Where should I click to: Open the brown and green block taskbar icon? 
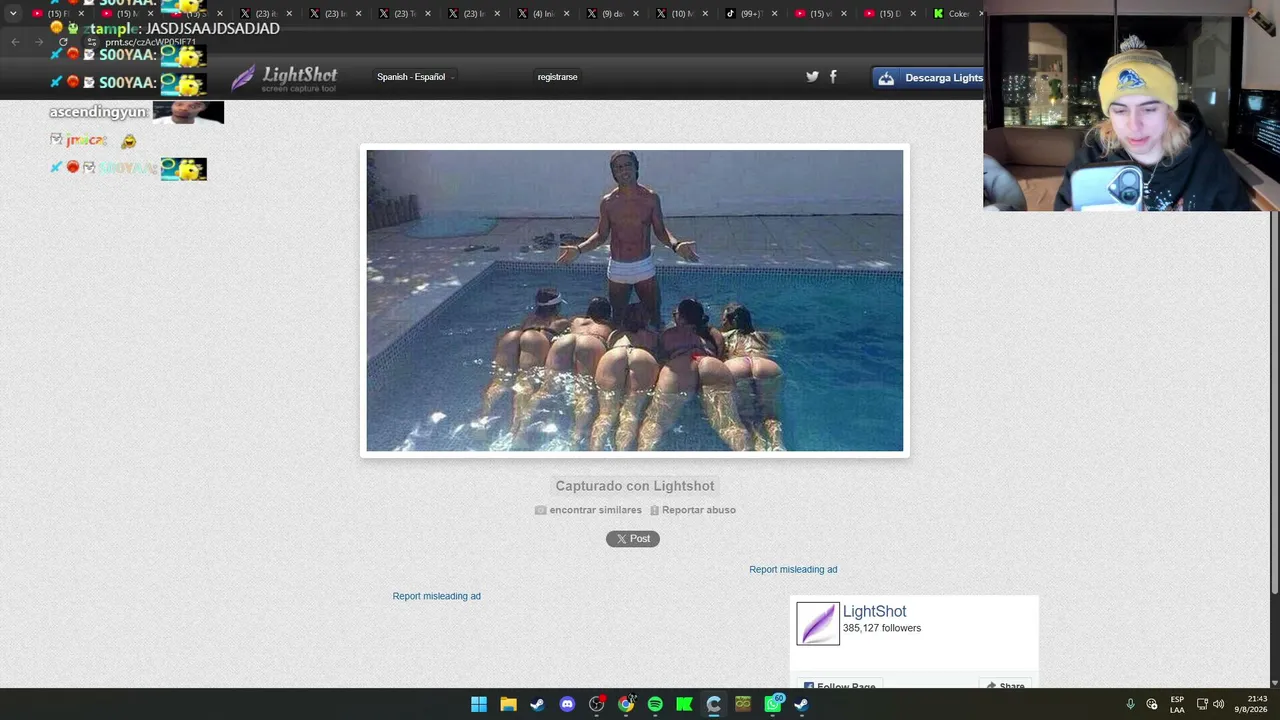(x=743, y=704)
